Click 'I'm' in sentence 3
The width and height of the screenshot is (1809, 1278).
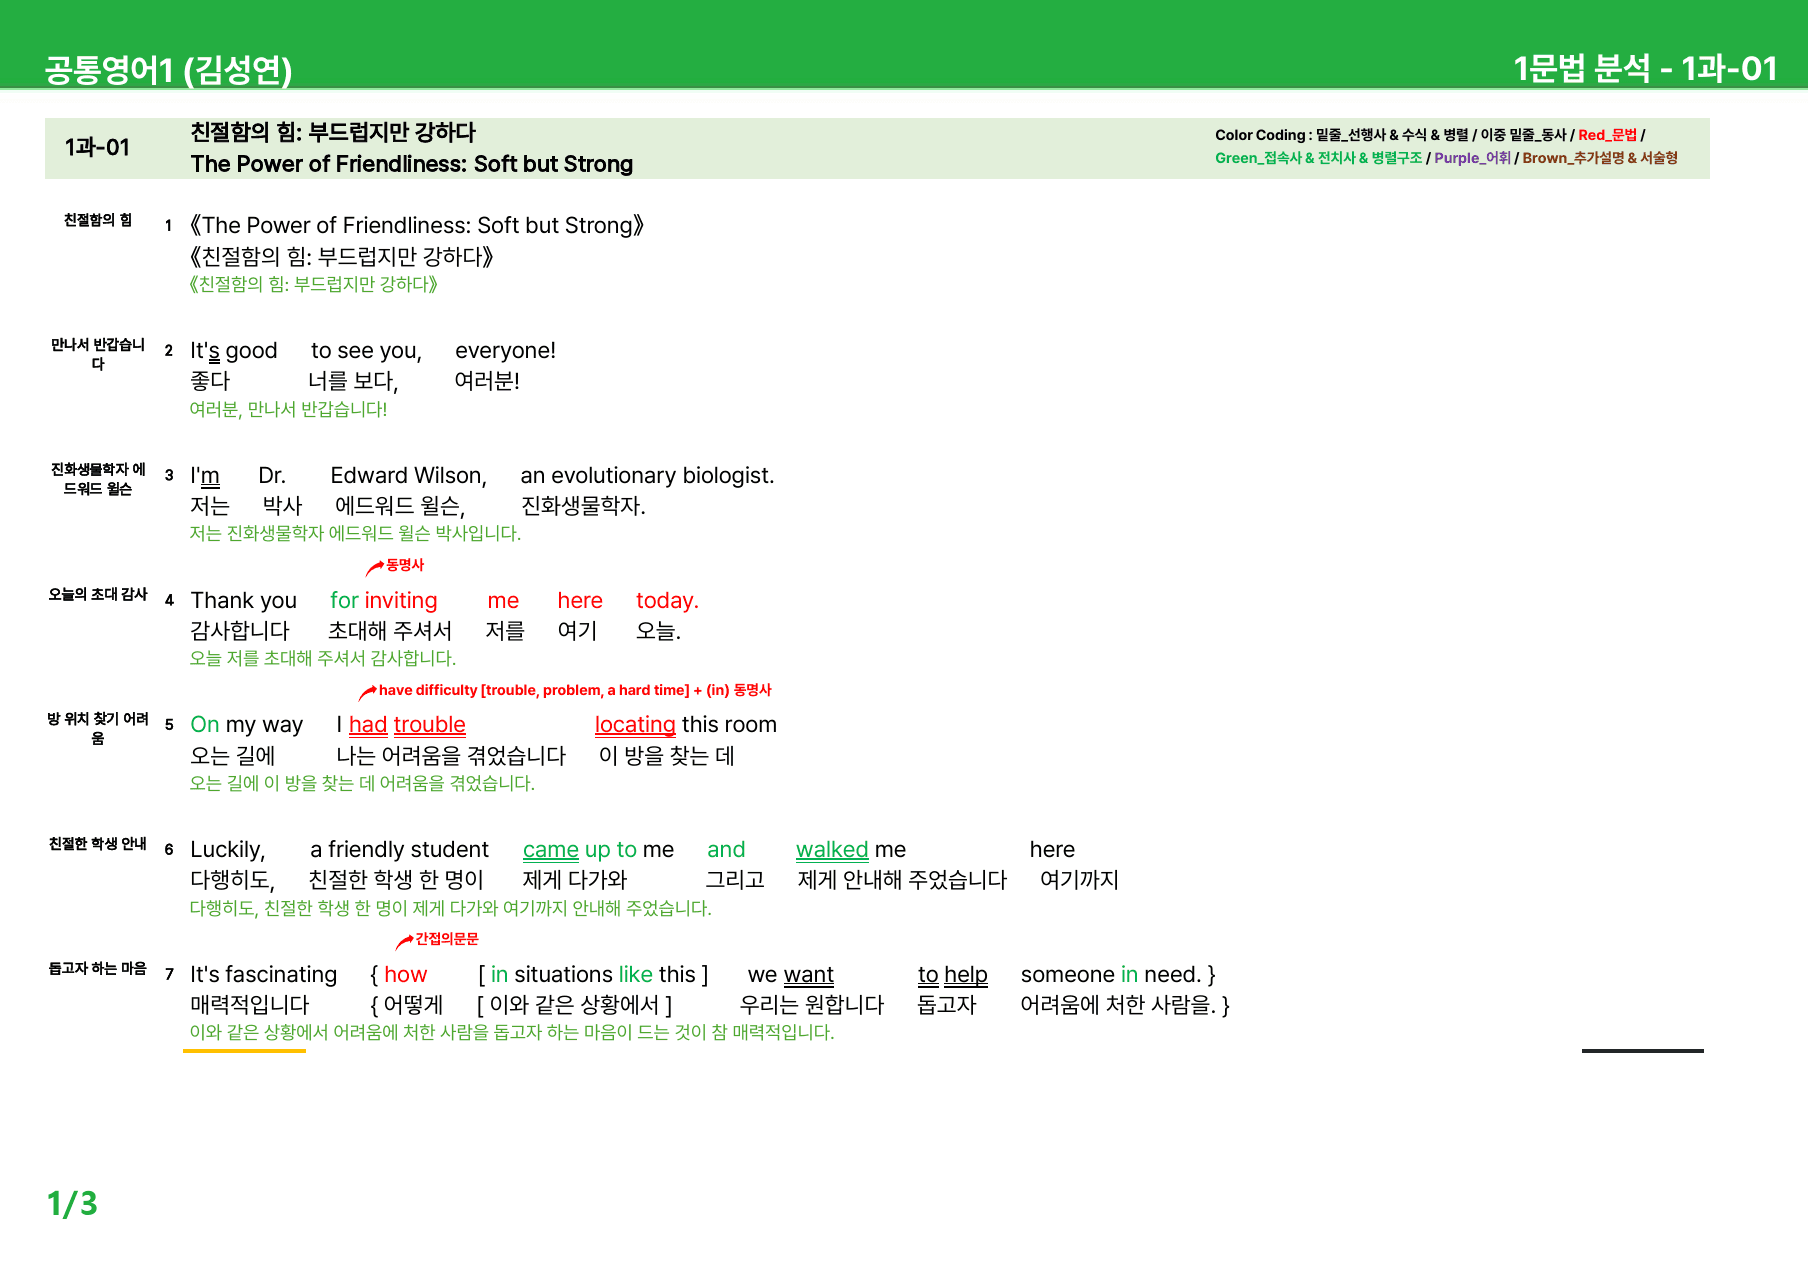coord(205,476)
